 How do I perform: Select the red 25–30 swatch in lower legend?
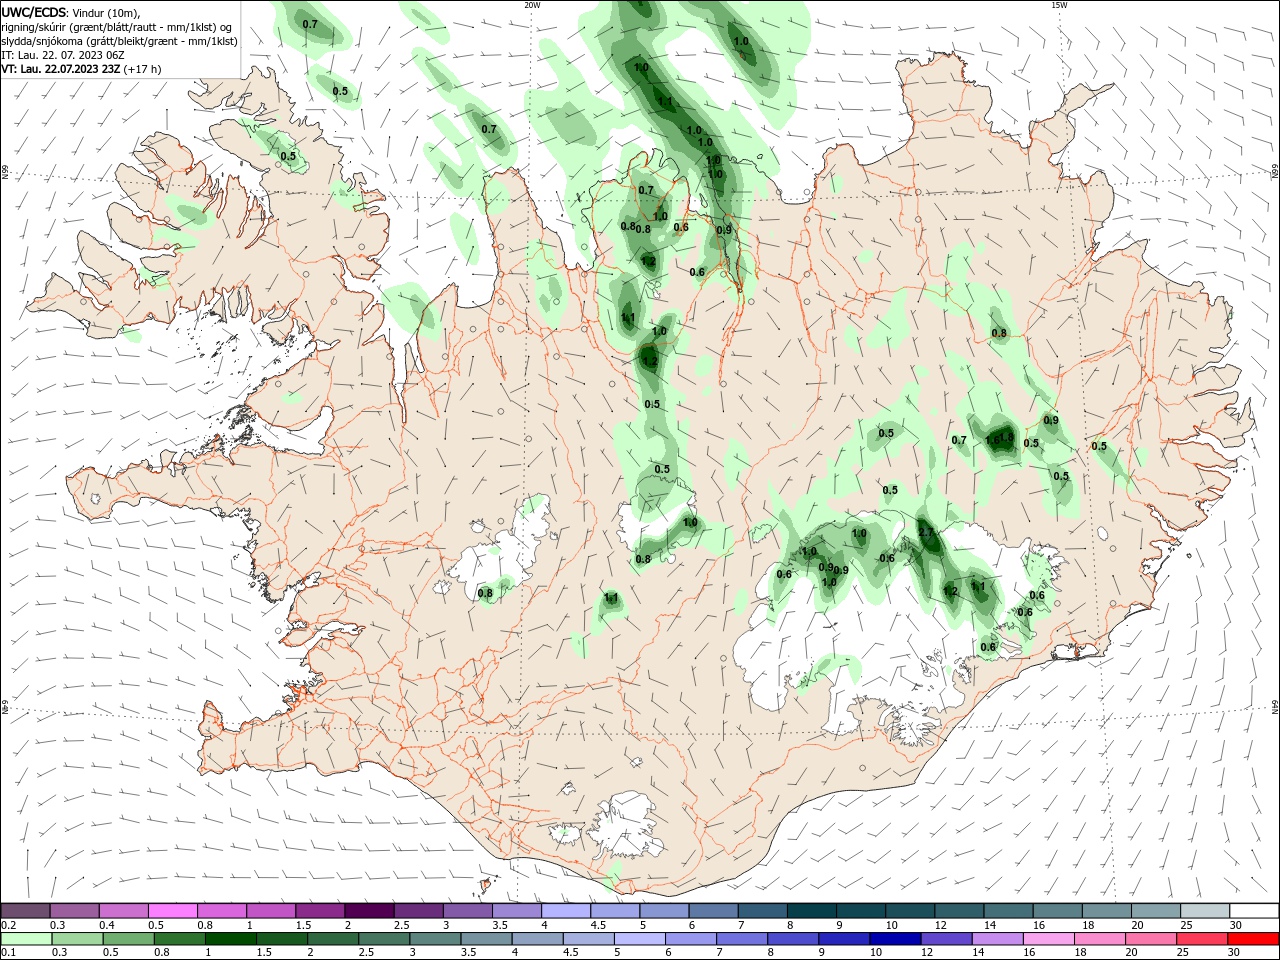pos(1205,939)
